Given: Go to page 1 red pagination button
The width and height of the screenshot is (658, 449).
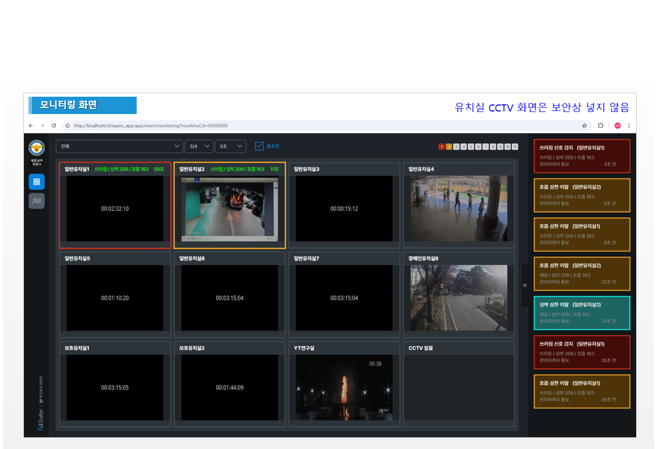Looking at the screenshot, I should 441,147.
